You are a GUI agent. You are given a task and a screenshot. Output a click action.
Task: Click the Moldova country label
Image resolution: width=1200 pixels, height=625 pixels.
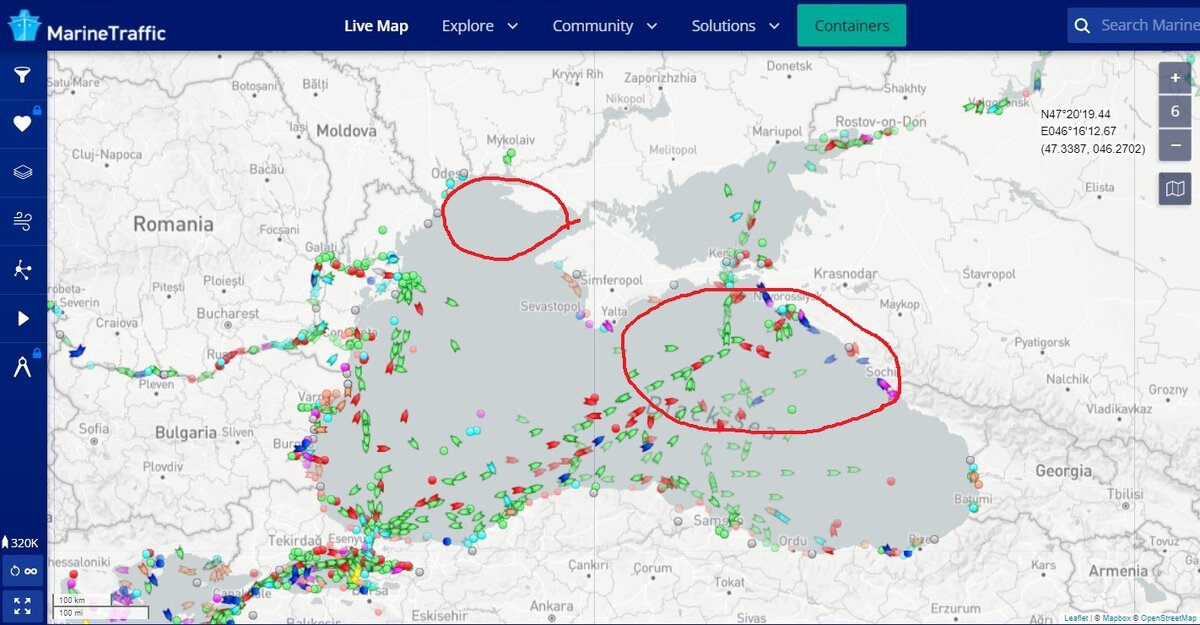click(x=346, y=130)
